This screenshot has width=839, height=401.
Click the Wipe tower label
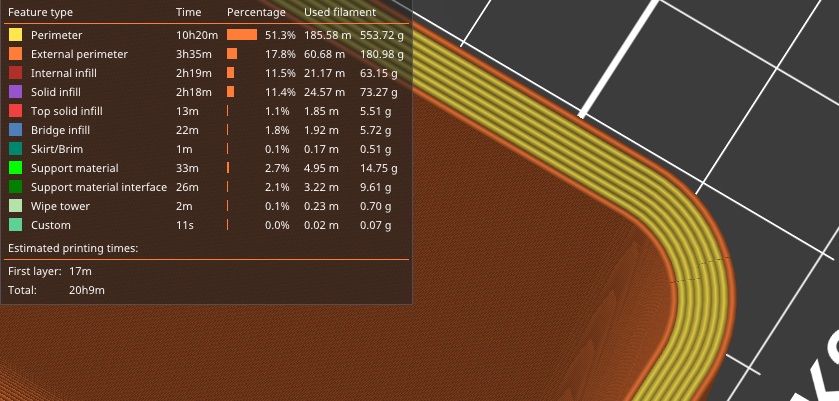tap(60, 206)
